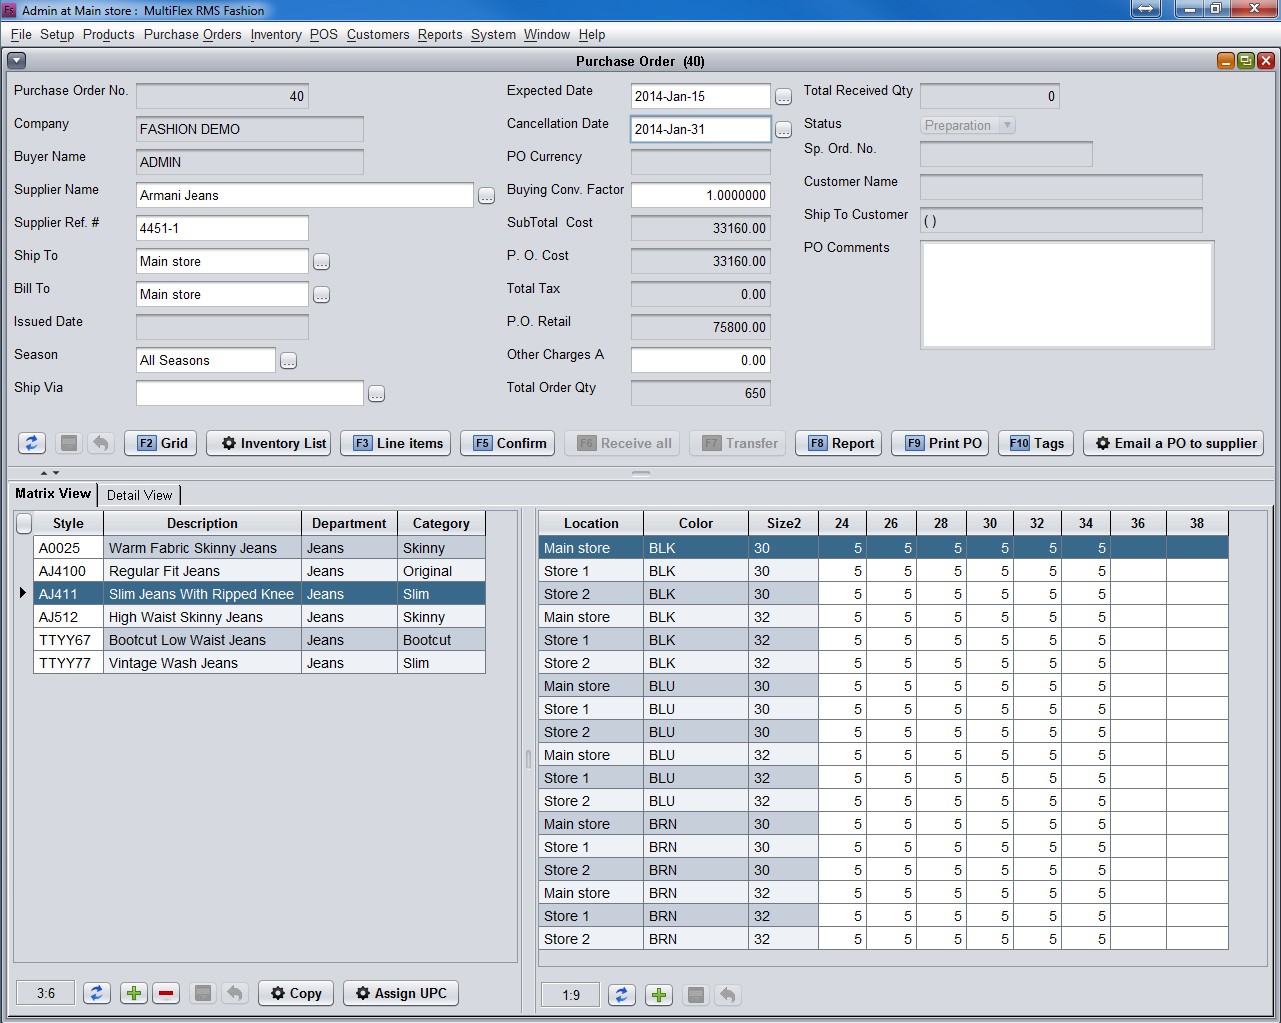Remove selected style with the red minus icon
Image resolution: width=1281 pixels, height=1023 pixels.
pyautogui.click(x=166, y=993)
